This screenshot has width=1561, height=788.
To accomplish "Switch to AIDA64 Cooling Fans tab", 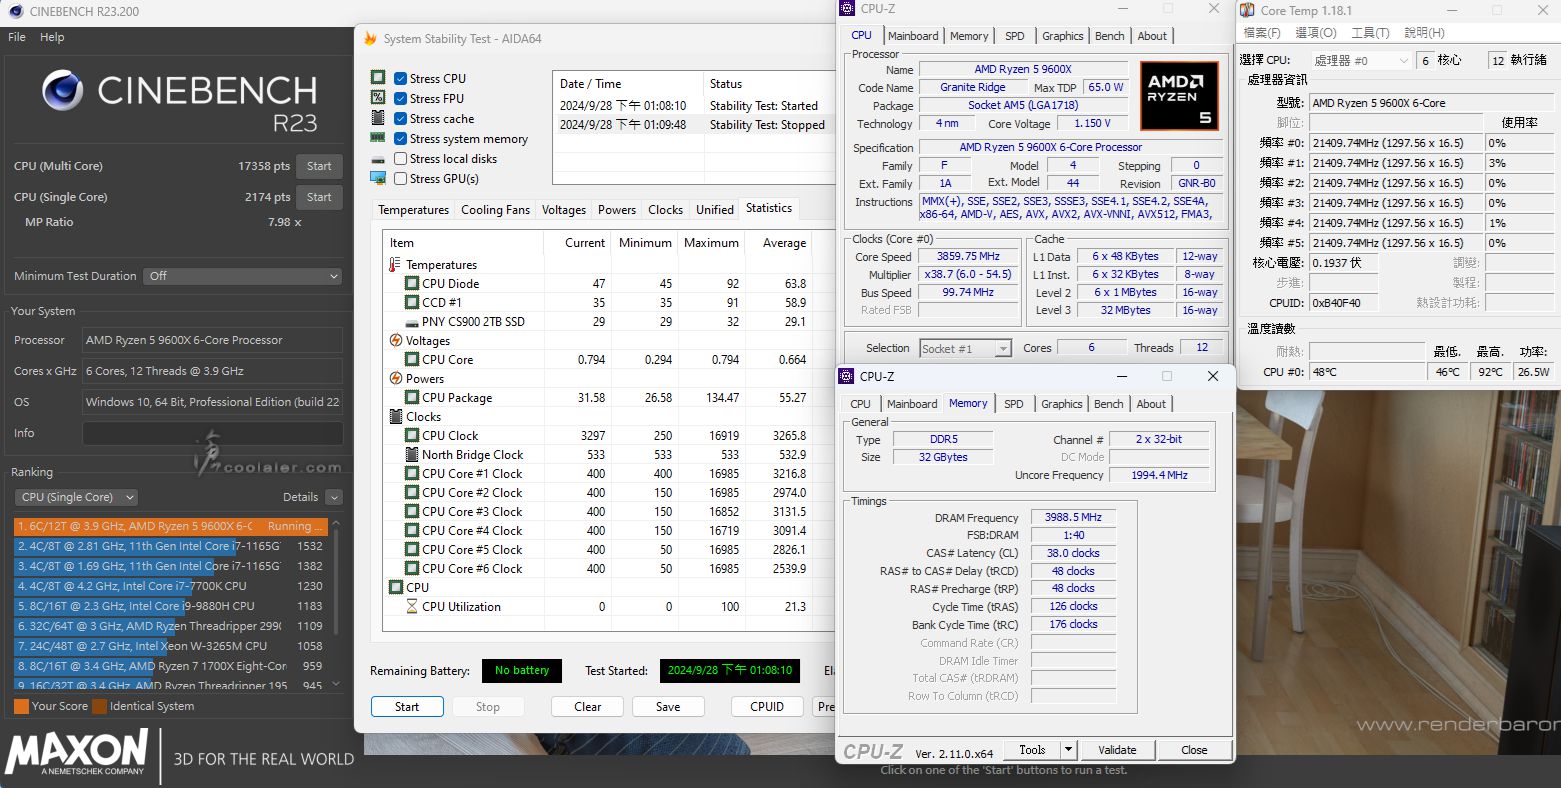I will pyautogui.click(x=495, y=210).
